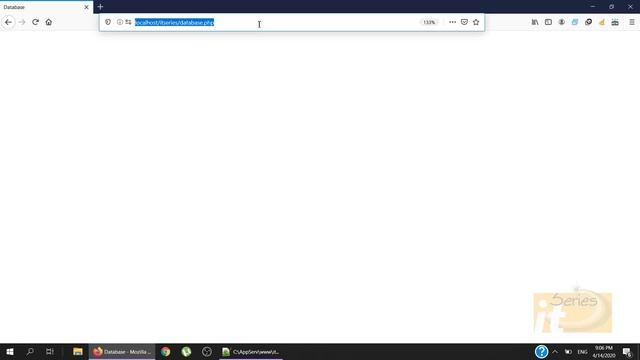Click the blue help question-mark tray icon
This screenshot has width=640, height=360.
coord(541,351)
